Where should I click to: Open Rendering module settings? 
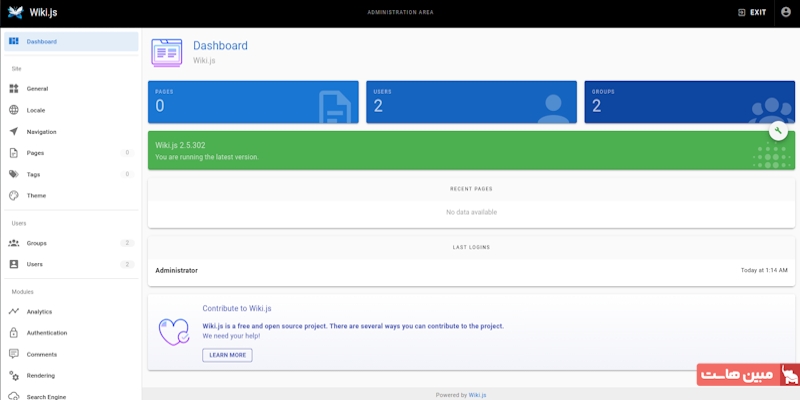pos(41,375)
